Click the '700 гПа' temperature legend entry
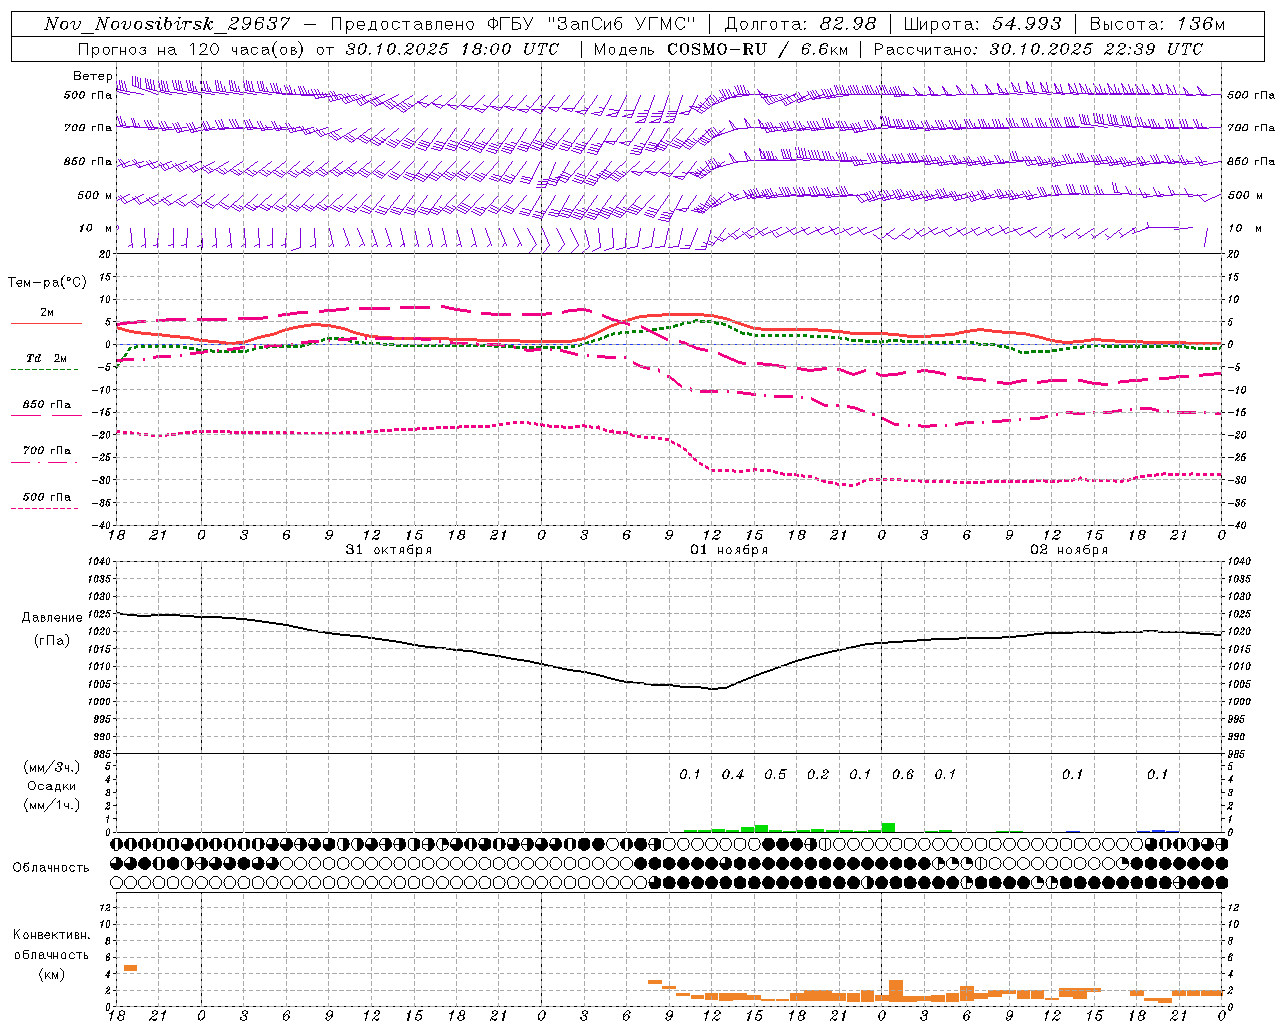The width and height of the screenshot is (1280, 1024). (x=46, y=450)
